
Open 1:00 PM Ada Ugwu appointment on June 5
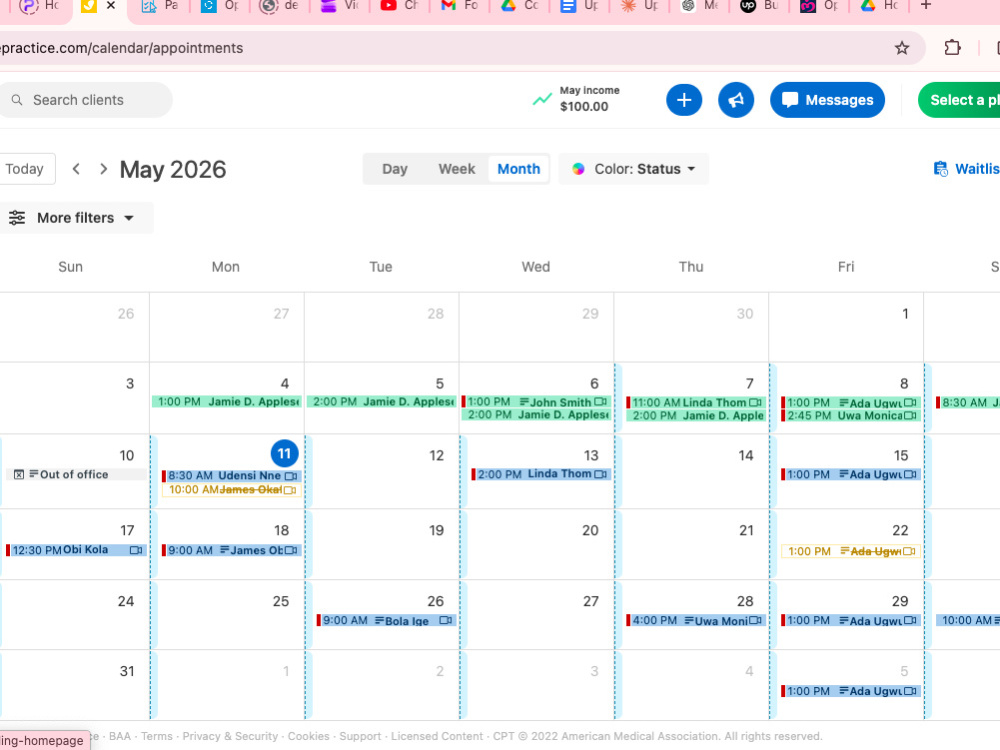click(851, 691)
